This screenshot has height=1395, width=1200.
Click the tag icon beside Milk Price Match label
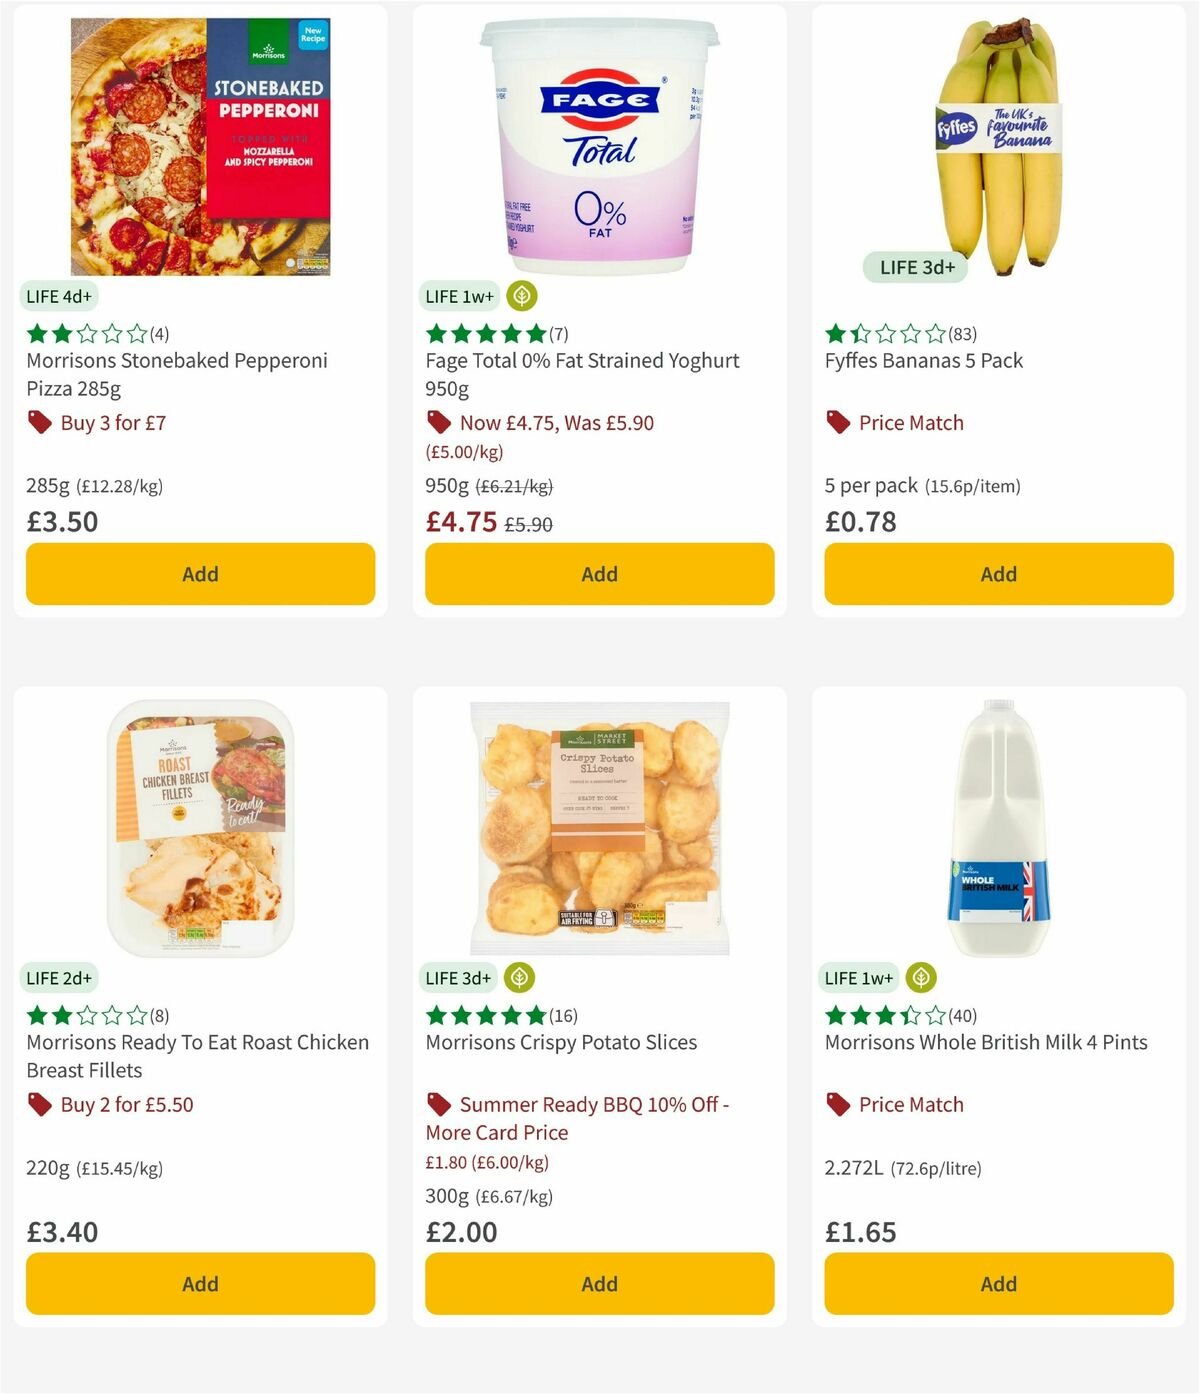coord(837,1104)
